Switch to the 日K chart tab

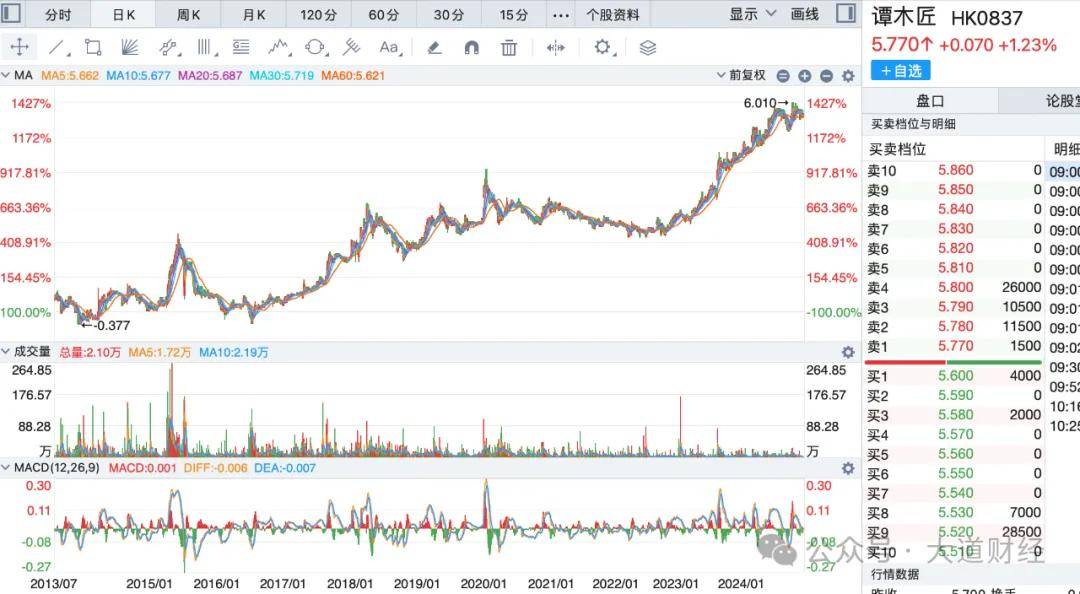pos(123,14)
